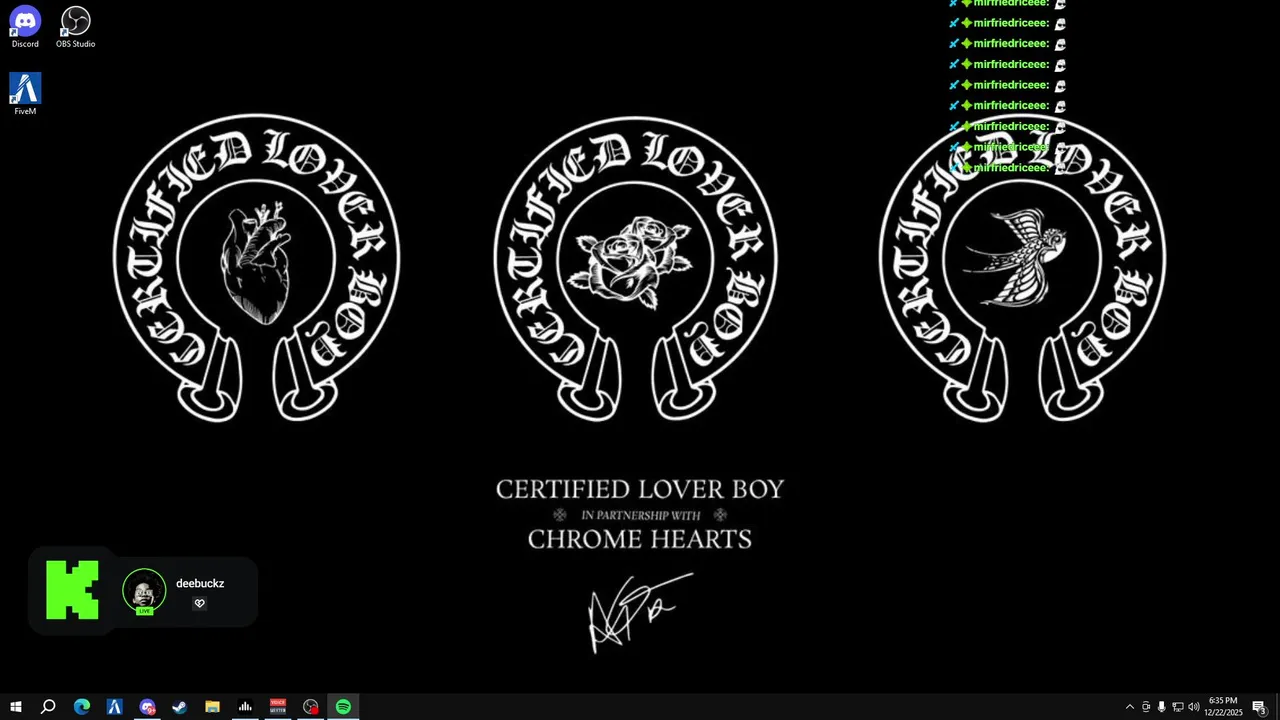Open Steam from the taskbar

(x=180, y=707)
